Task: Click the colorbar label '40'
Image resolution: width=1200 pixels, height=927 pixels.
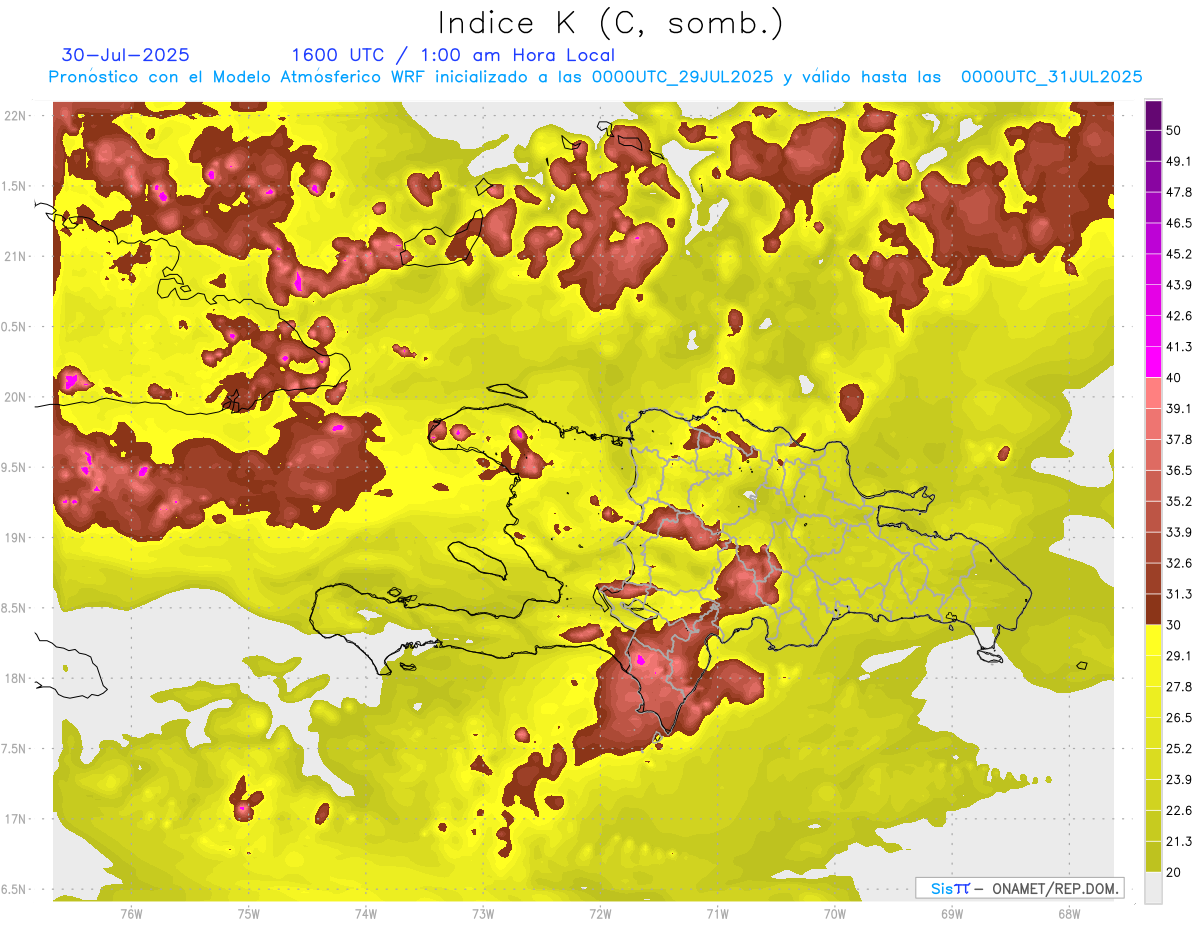Action: pyautogui.click(x=1174, y=378)
